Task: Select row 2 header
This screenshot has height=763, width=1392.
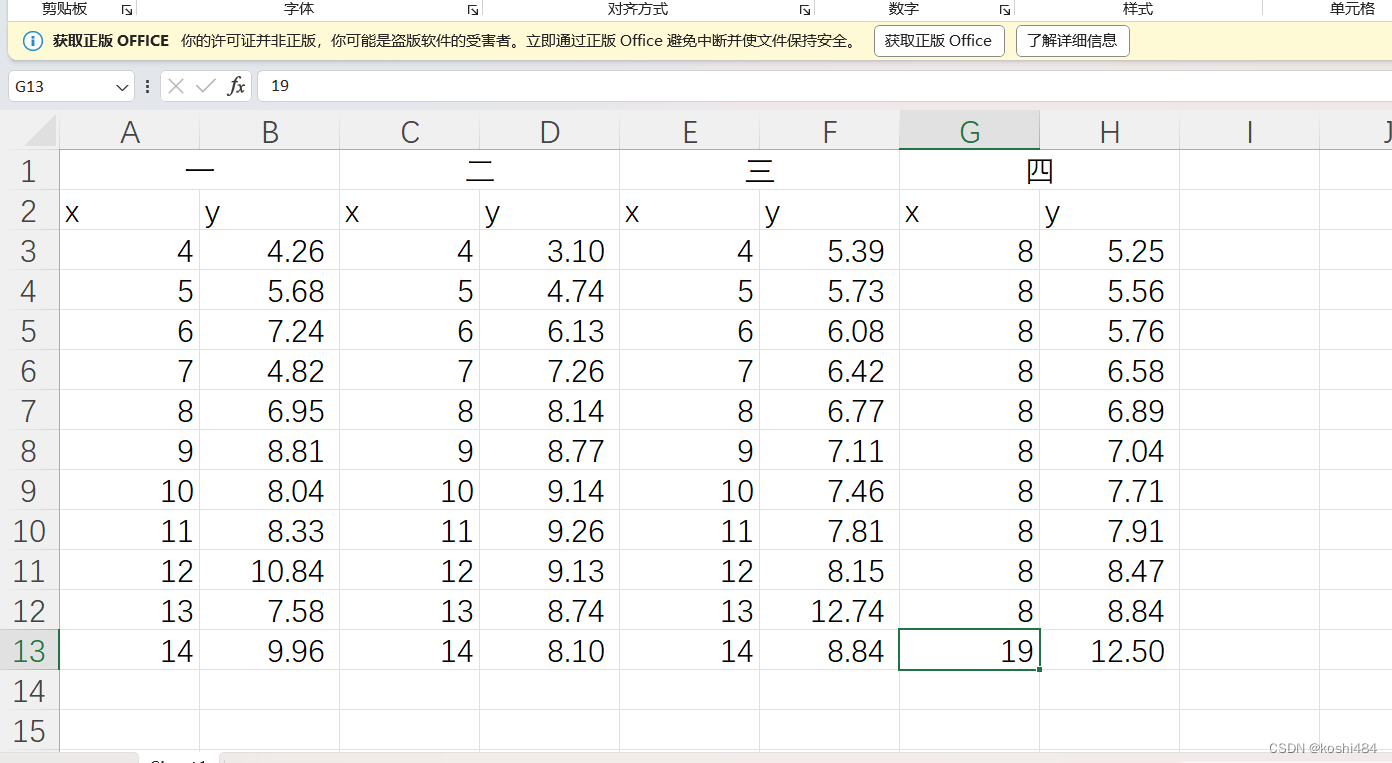Action: (x=29, y=211)
